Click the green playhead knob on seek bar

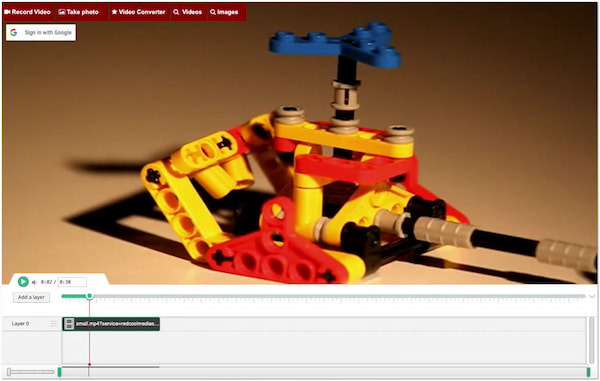point(90,296)
